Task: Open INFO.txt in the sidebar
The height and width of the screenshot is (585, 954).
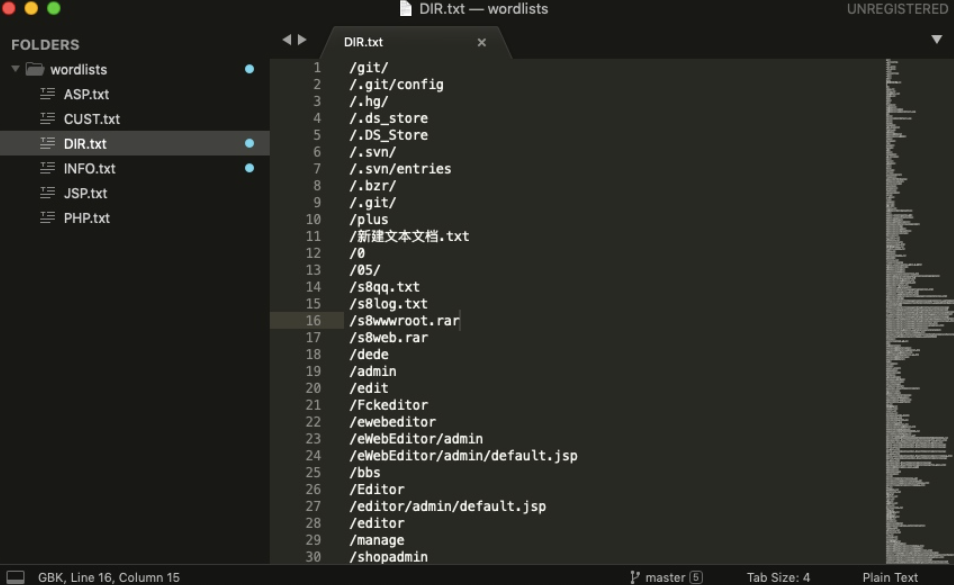Action: [89, 168]
